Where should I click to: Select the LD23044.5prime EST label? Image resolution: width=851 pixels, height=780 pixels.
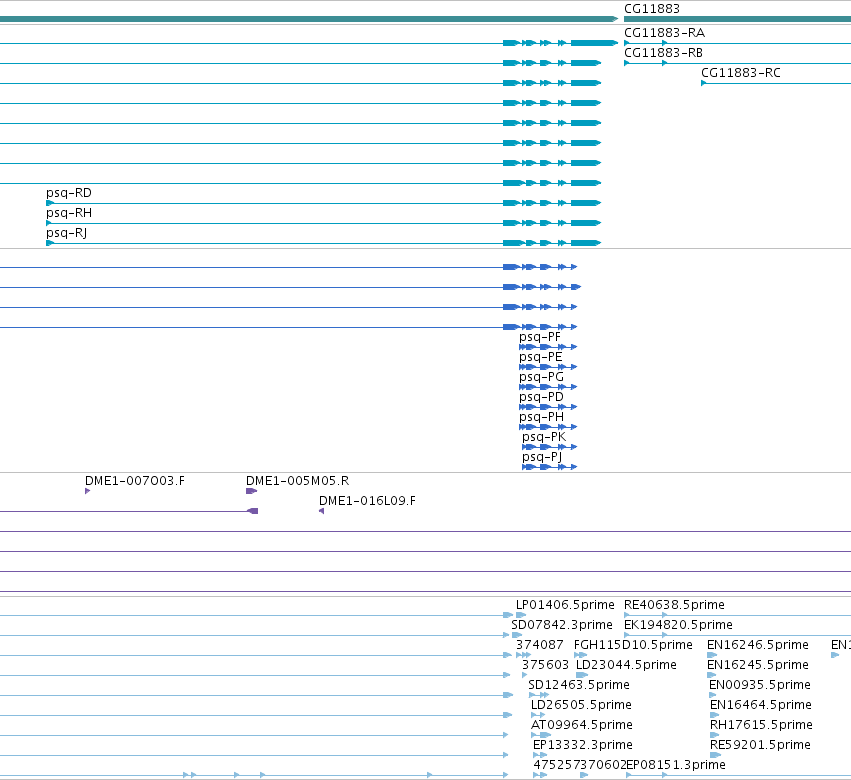tap(626, 665)
